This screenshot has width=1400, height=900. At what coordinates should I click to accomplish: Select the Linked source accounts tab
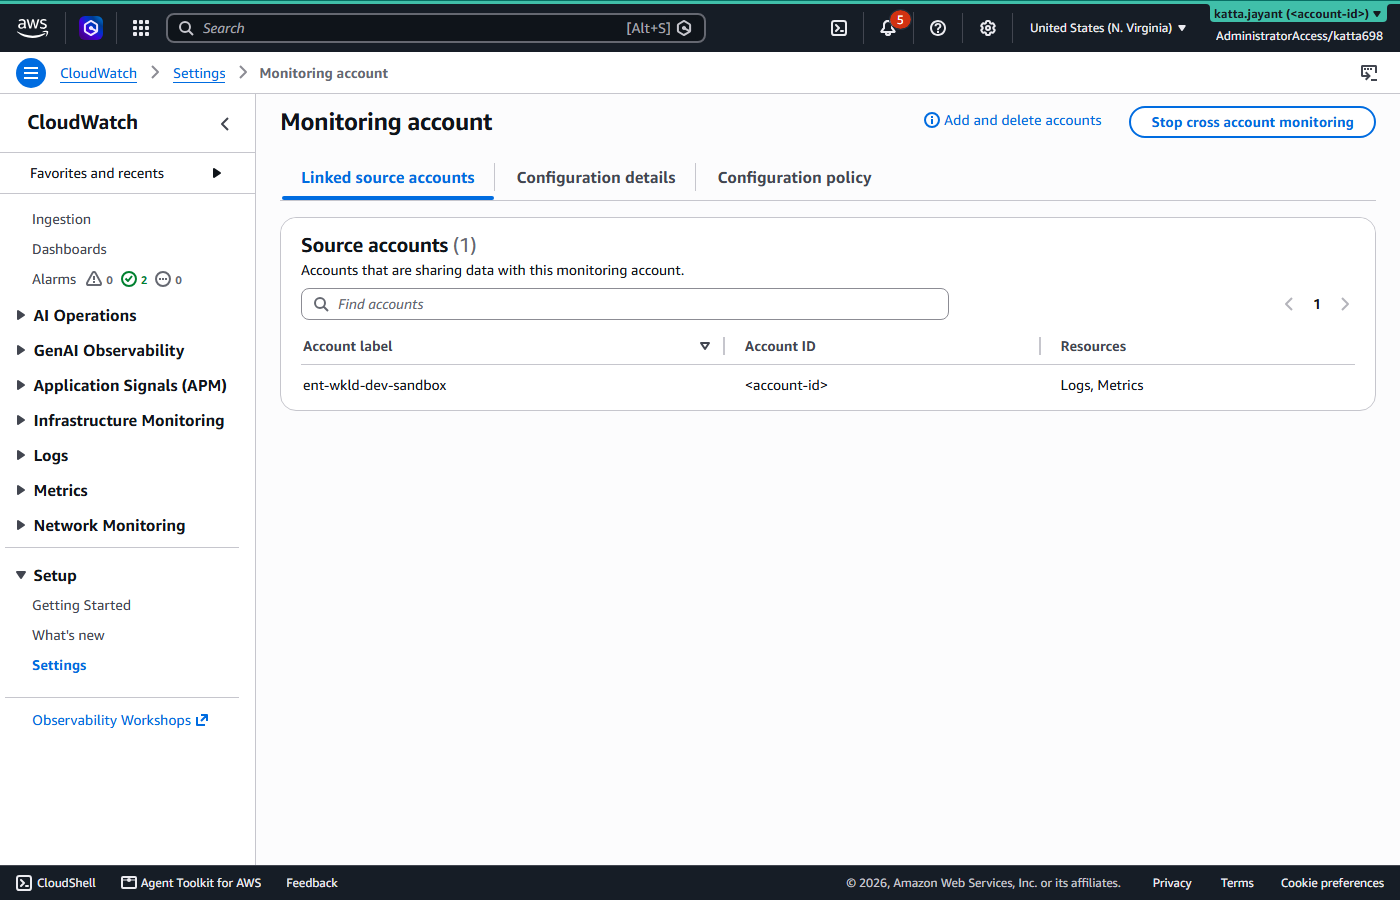point(388,178)
